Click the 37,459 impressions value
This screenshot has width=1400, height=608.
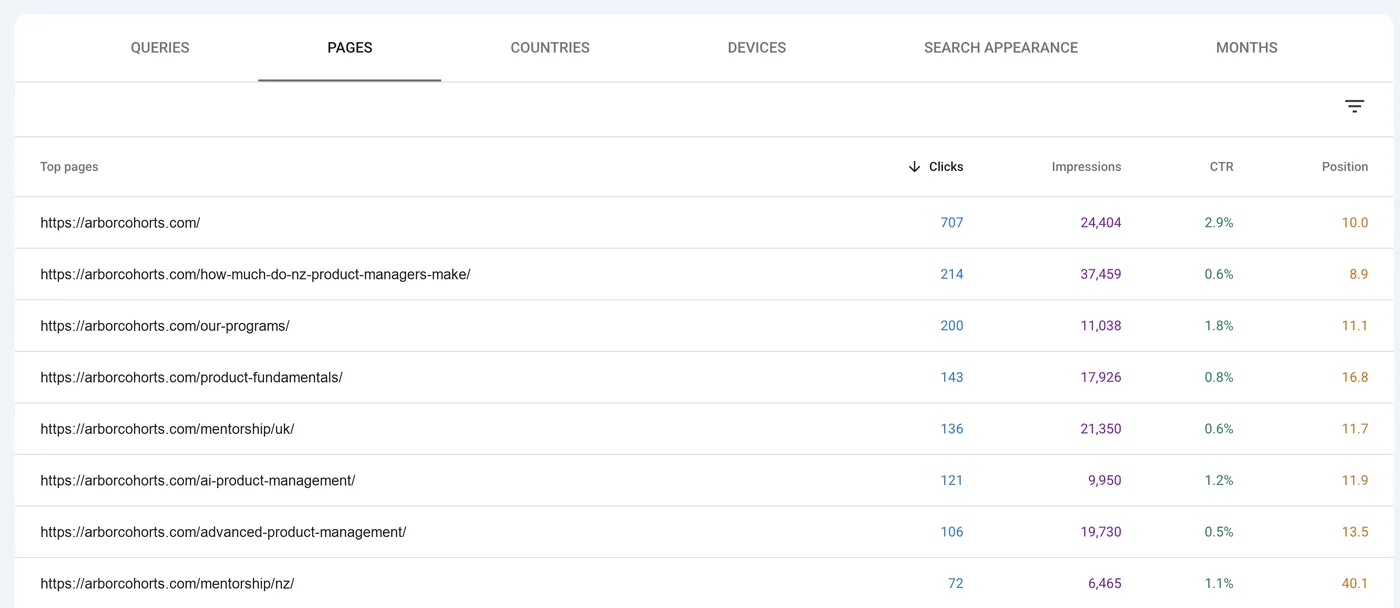[1101, 274]
